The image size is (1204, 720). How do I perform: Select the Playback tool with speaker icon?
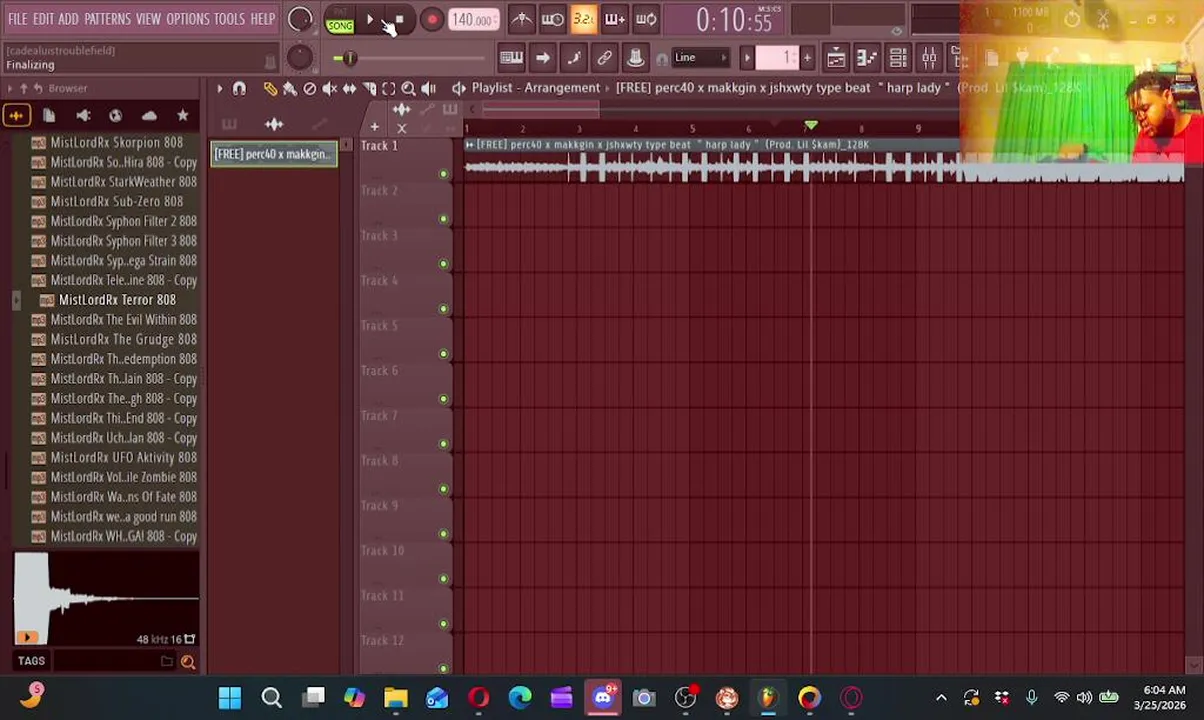pyautogui.click(x=429, y=89)
